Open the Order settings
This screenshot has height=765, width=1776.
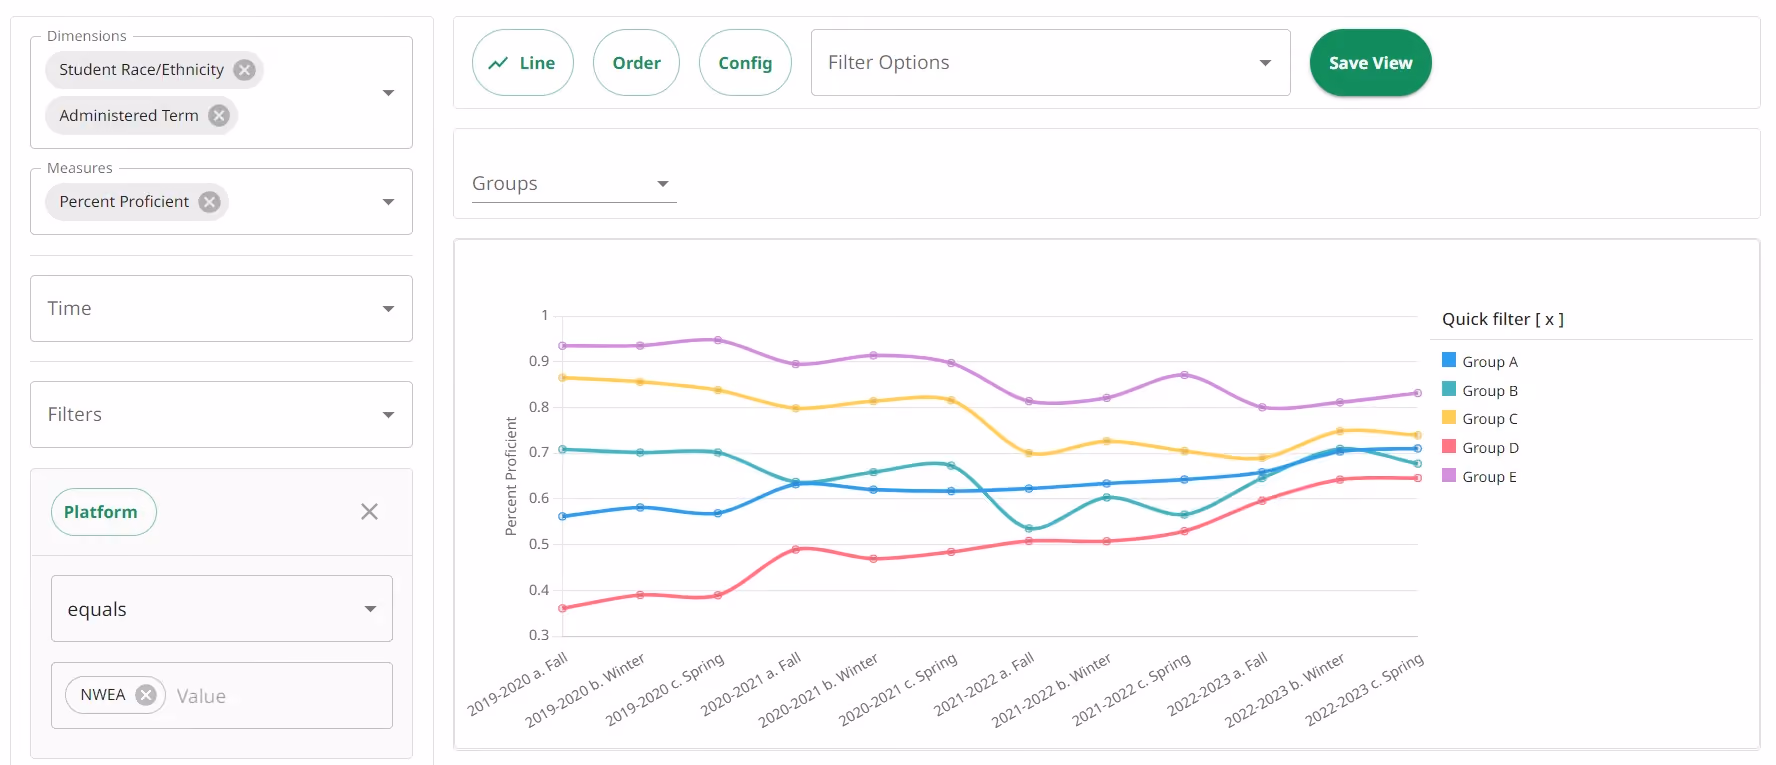point(636,63)
